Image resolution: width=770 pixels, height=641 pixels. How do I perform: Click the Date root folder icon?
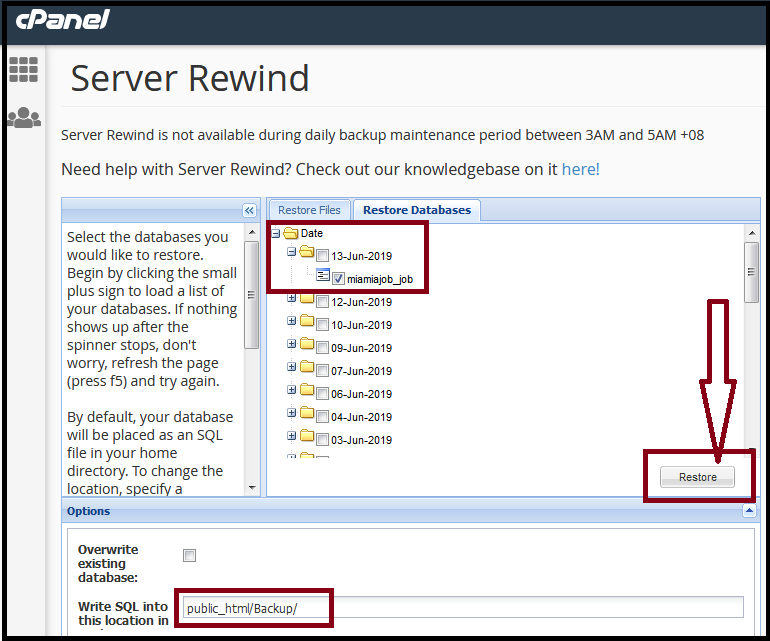[291, 233]
